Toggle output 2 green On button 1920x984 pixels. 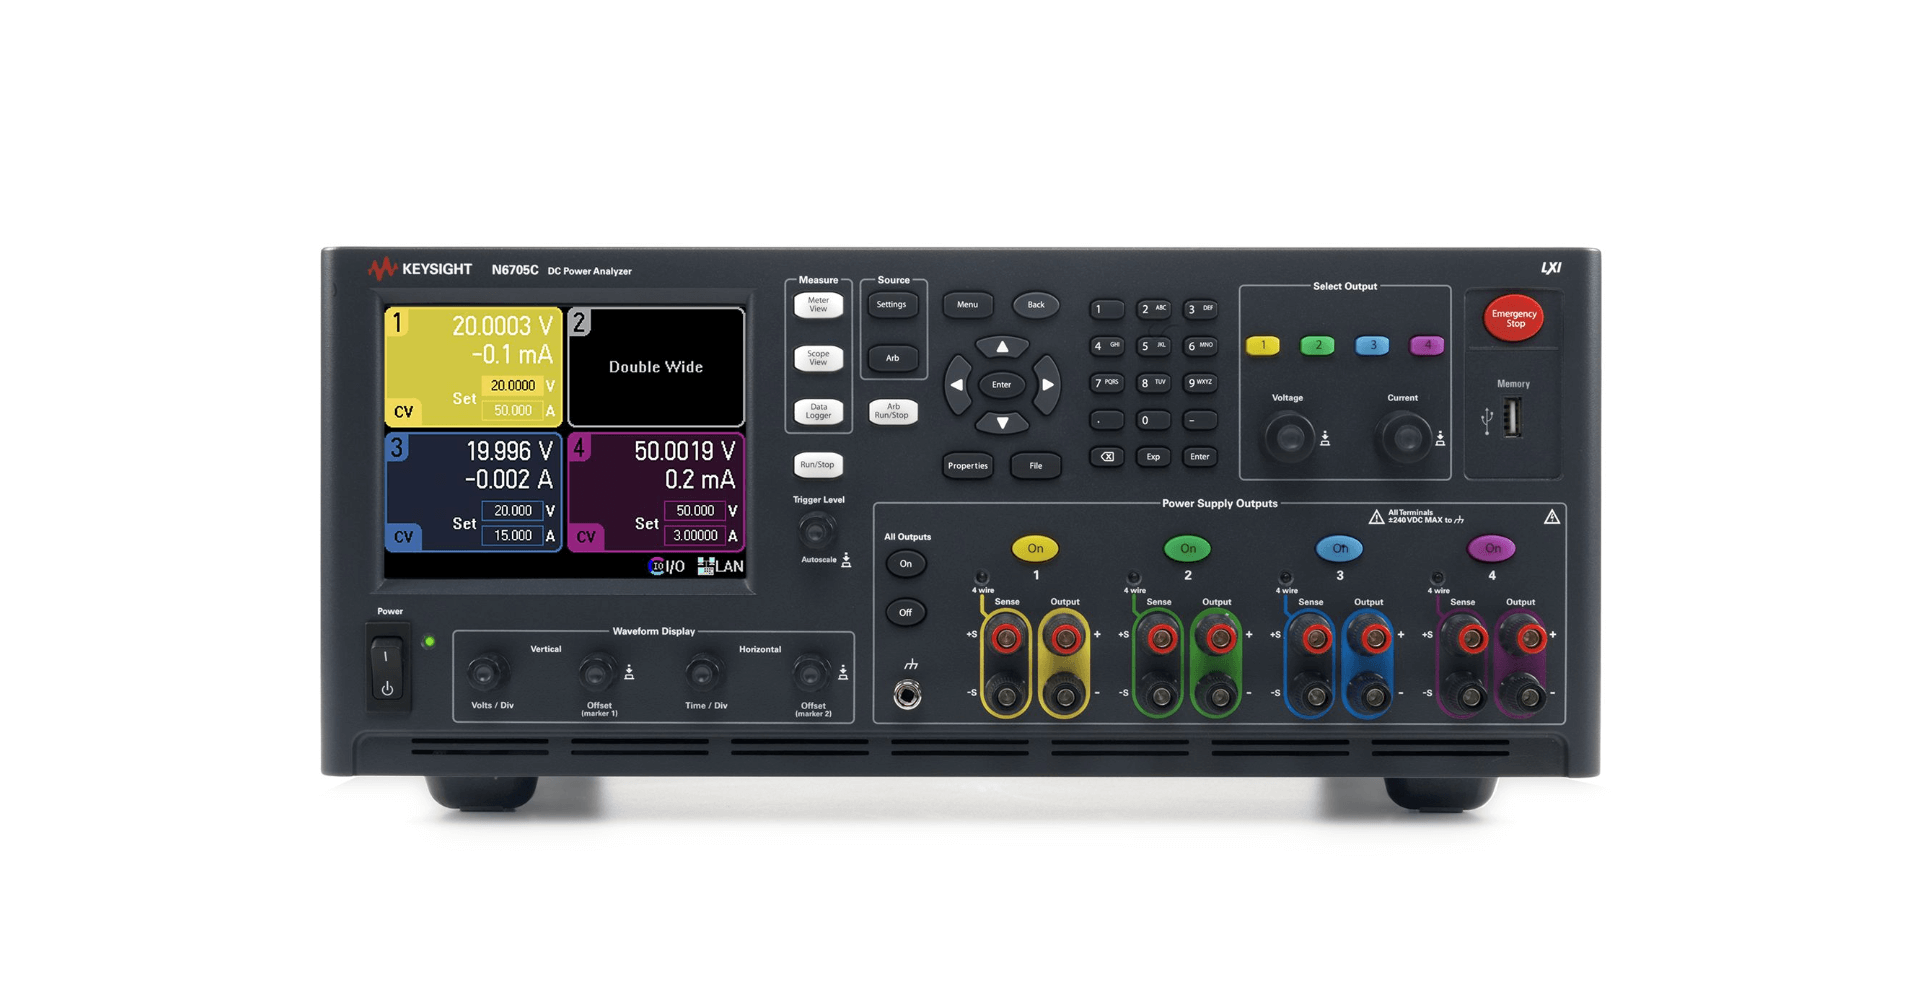(x=1187, y=549)
